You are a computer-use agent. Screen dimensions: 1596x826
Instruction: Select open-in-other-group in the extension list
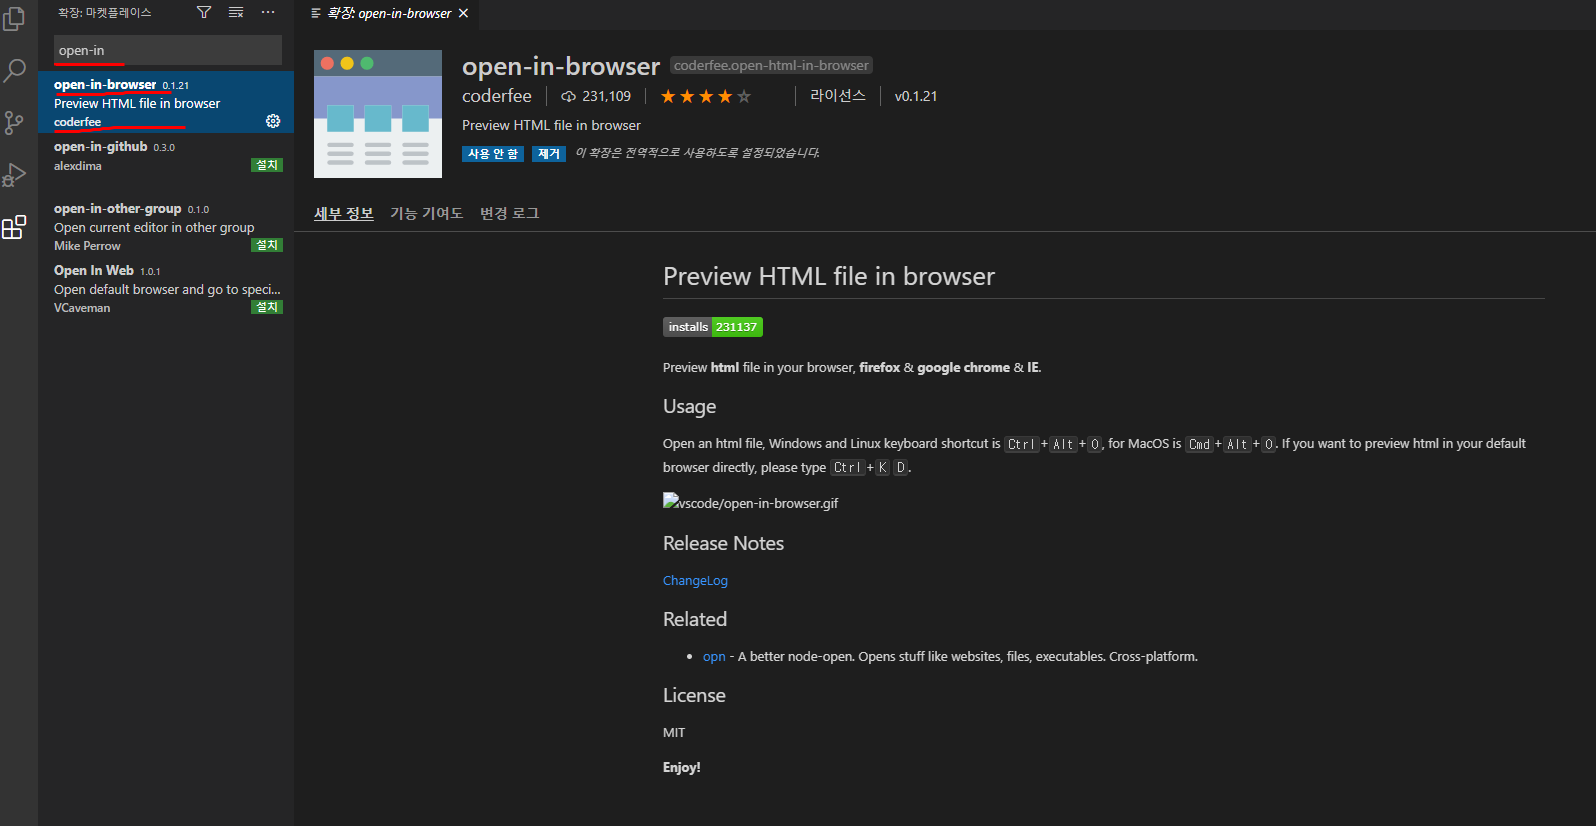point(166,226)
